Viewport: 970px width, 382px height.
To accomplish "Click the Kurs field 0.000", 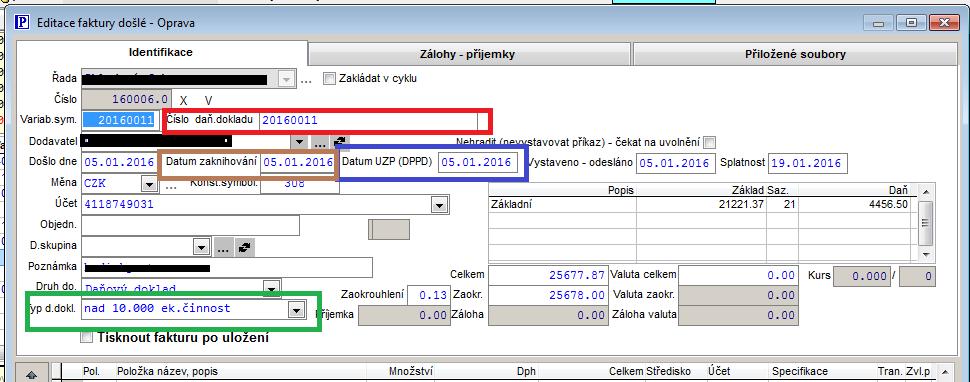I will (862, 276).
